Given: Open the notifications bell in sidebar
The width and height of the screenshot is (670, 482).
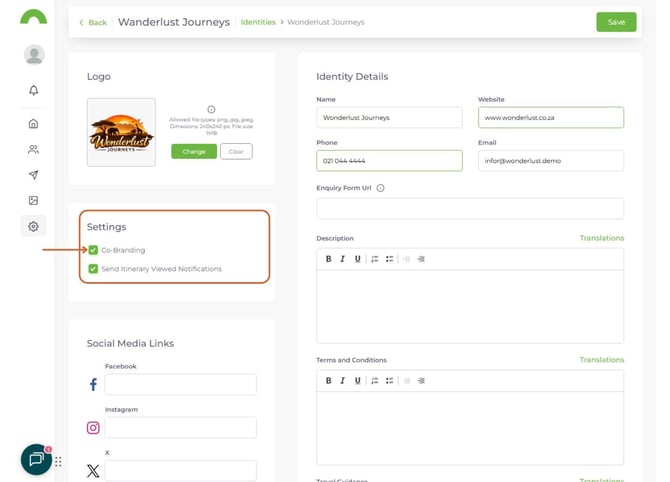Looking at the screenshot, I should point(33,90).
